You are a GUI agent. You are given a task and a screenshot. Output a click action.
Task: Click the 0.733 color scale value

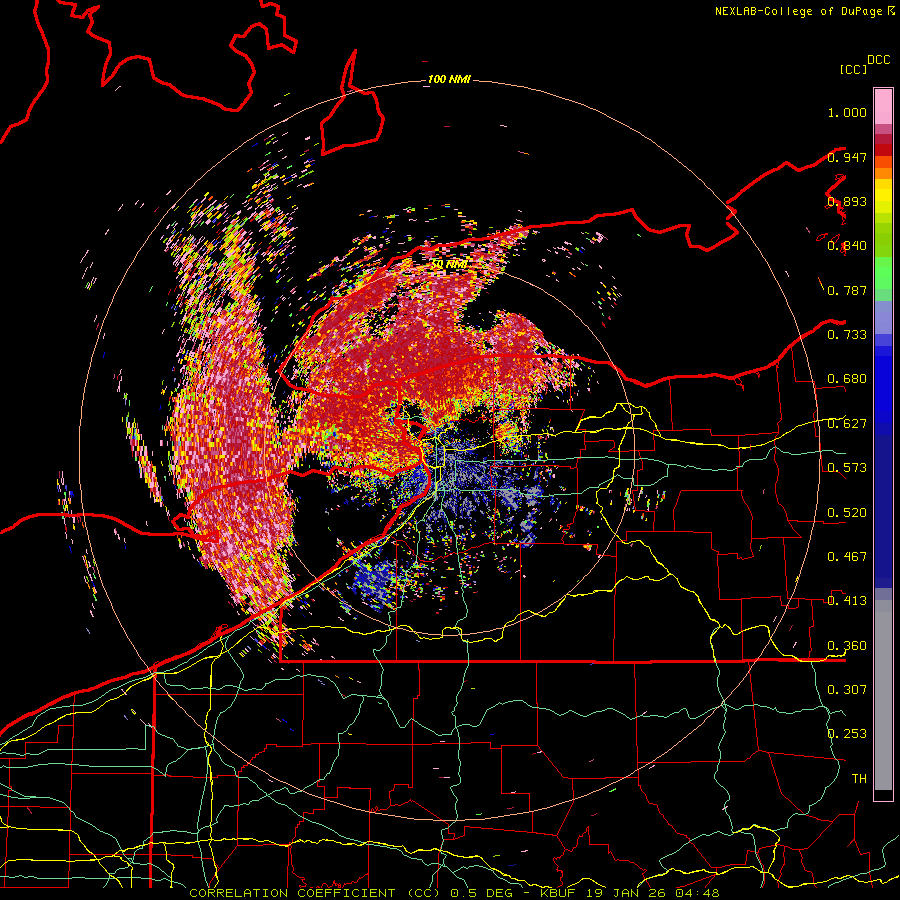click(847, 335)
